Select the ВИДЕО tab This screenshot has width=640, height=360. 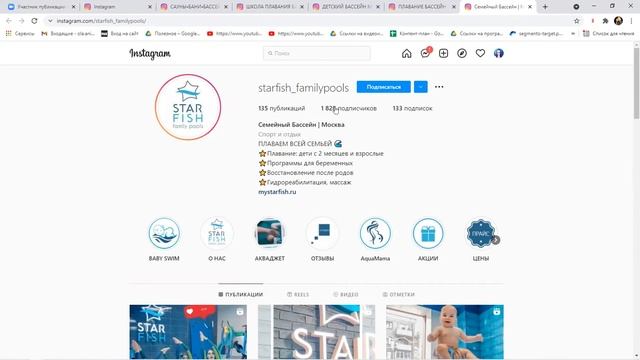(x=345, y=294)
